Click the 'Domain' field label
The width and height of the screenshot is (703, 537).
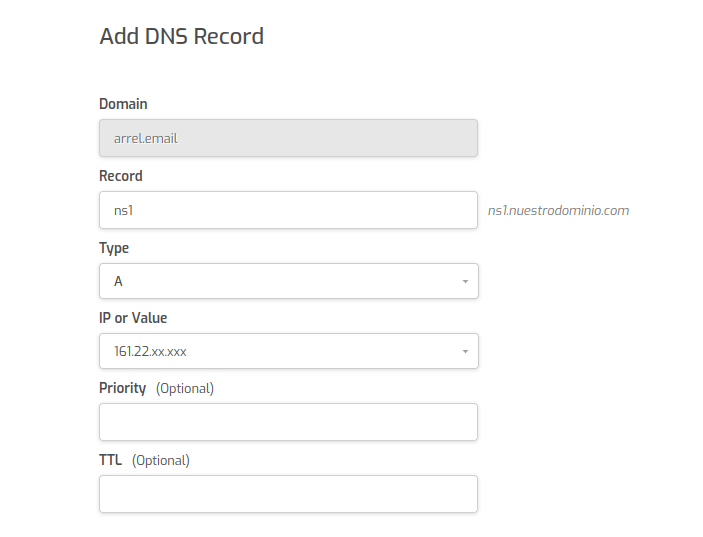(123, 104)
